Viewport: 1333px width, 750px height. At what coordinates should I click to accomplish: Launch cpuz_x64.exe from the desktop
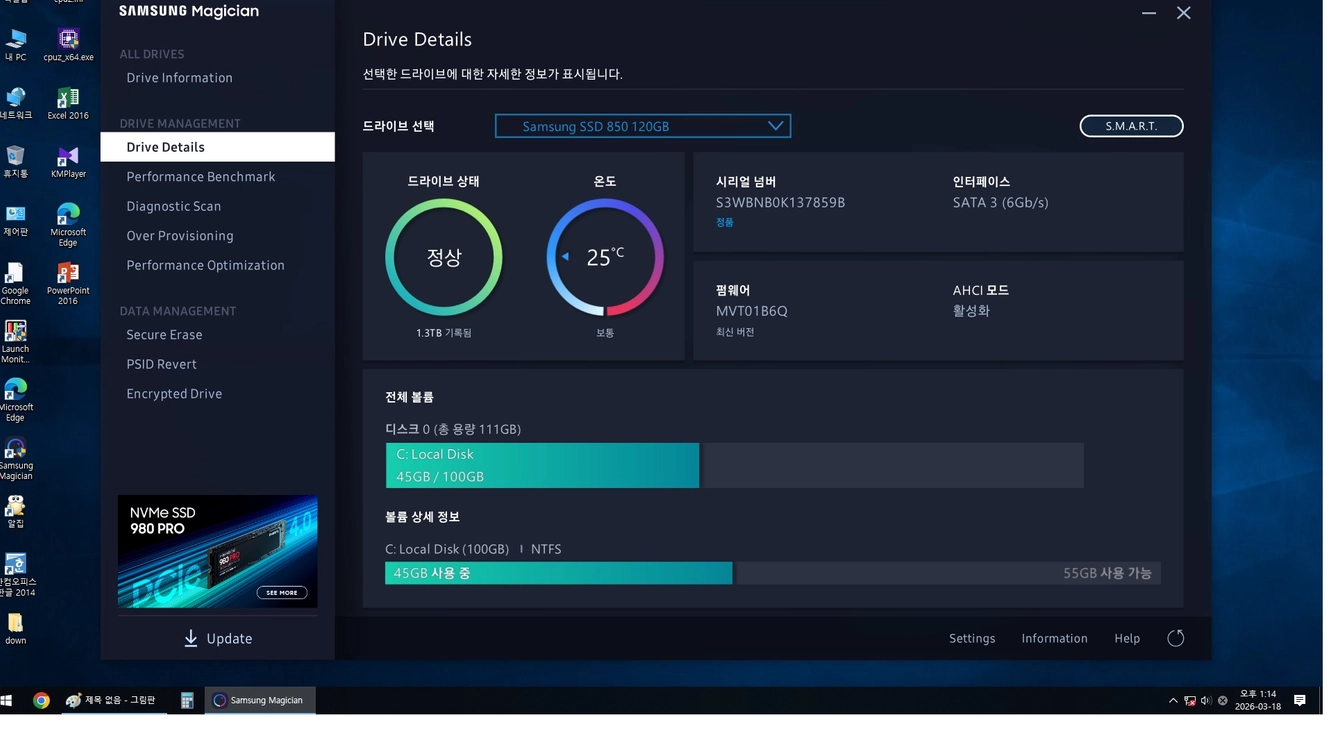[68, 45]
